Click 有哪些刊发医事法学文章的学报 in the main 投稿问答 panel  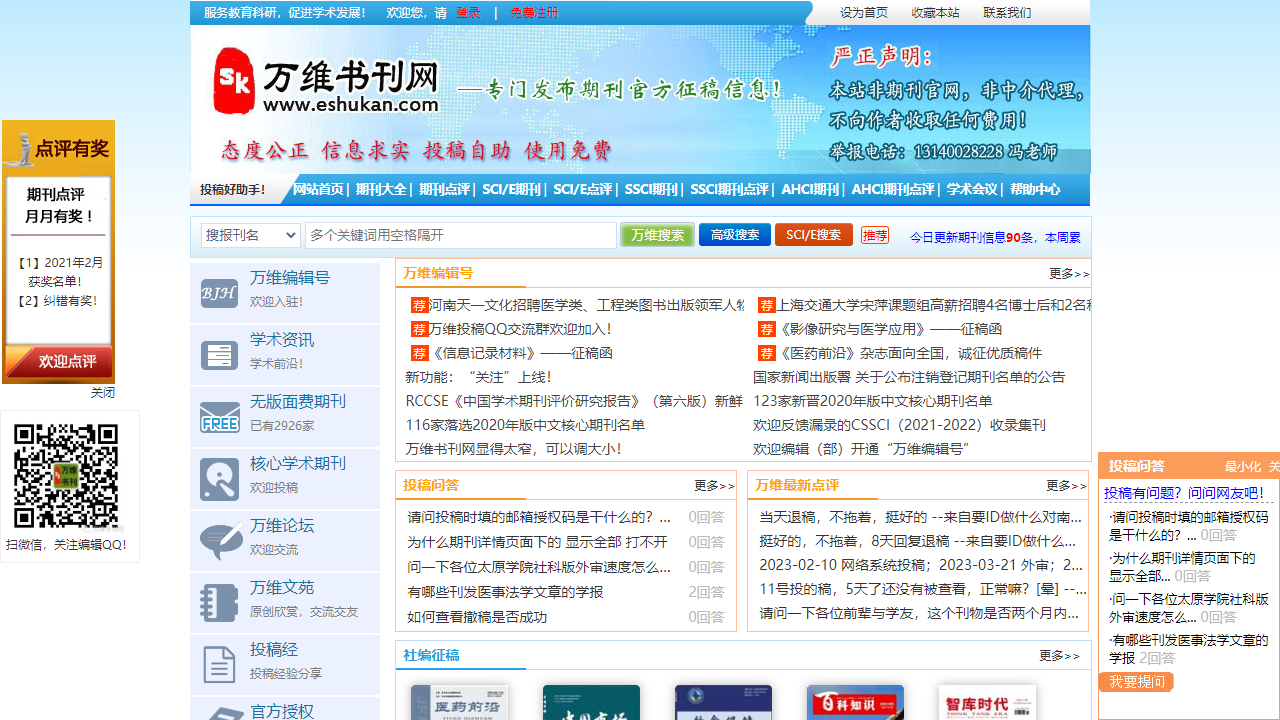coord(505,592)
